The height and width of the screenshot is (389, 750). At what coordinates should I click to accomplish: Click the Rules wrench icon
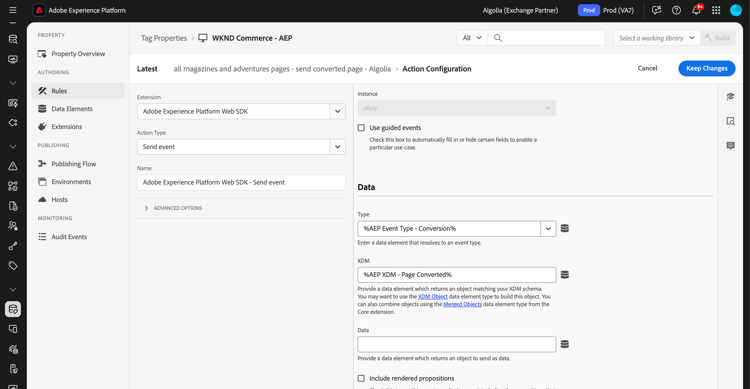click(43, 91)
